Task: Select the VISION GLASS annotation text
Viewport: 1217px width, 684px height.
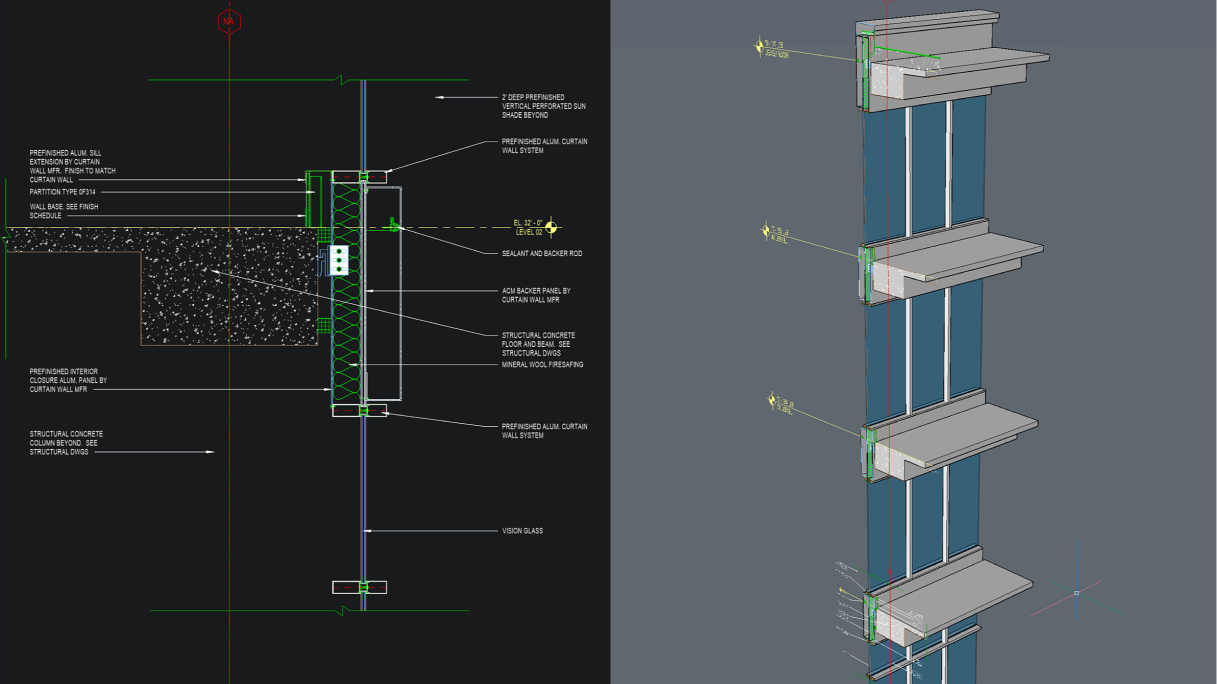Action: pyautogui.click(x=523, y=531)
